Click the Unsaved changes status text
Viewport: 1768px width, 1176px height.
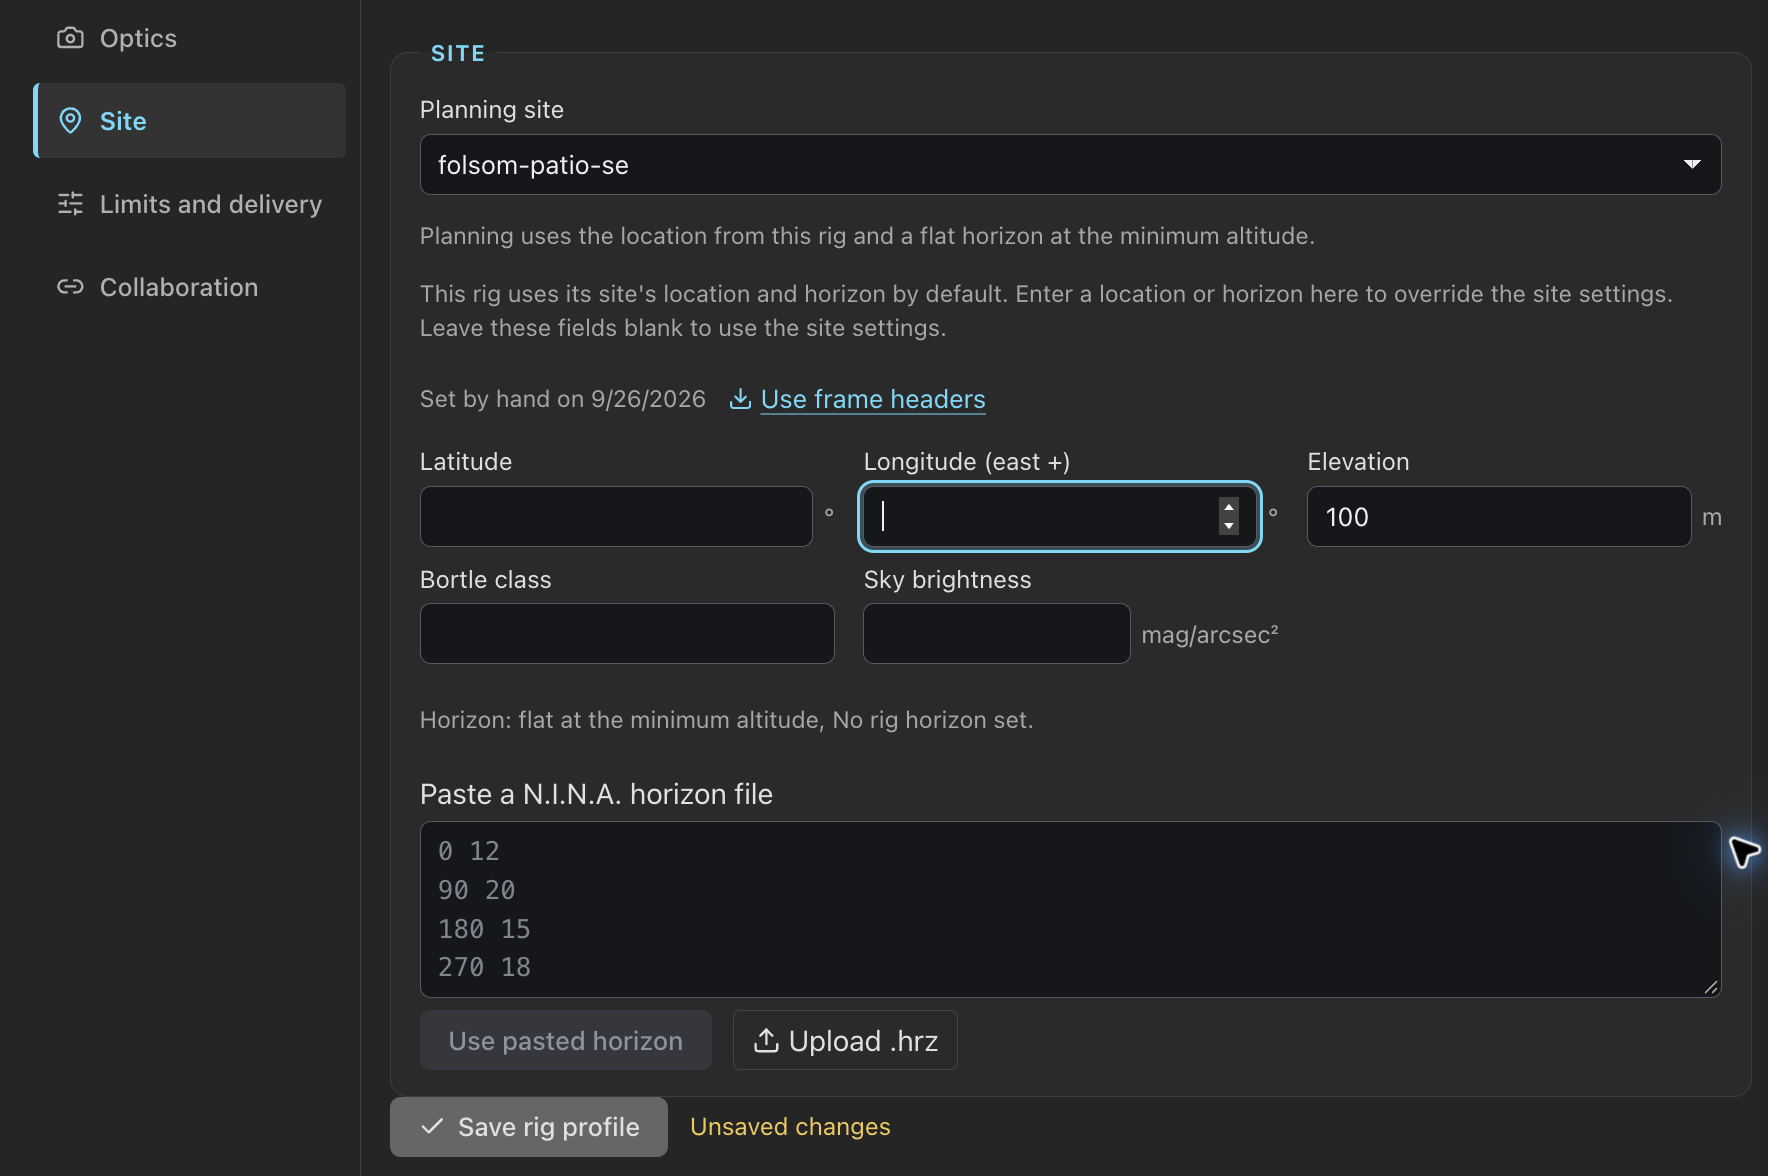click(x=790, y=1127)
